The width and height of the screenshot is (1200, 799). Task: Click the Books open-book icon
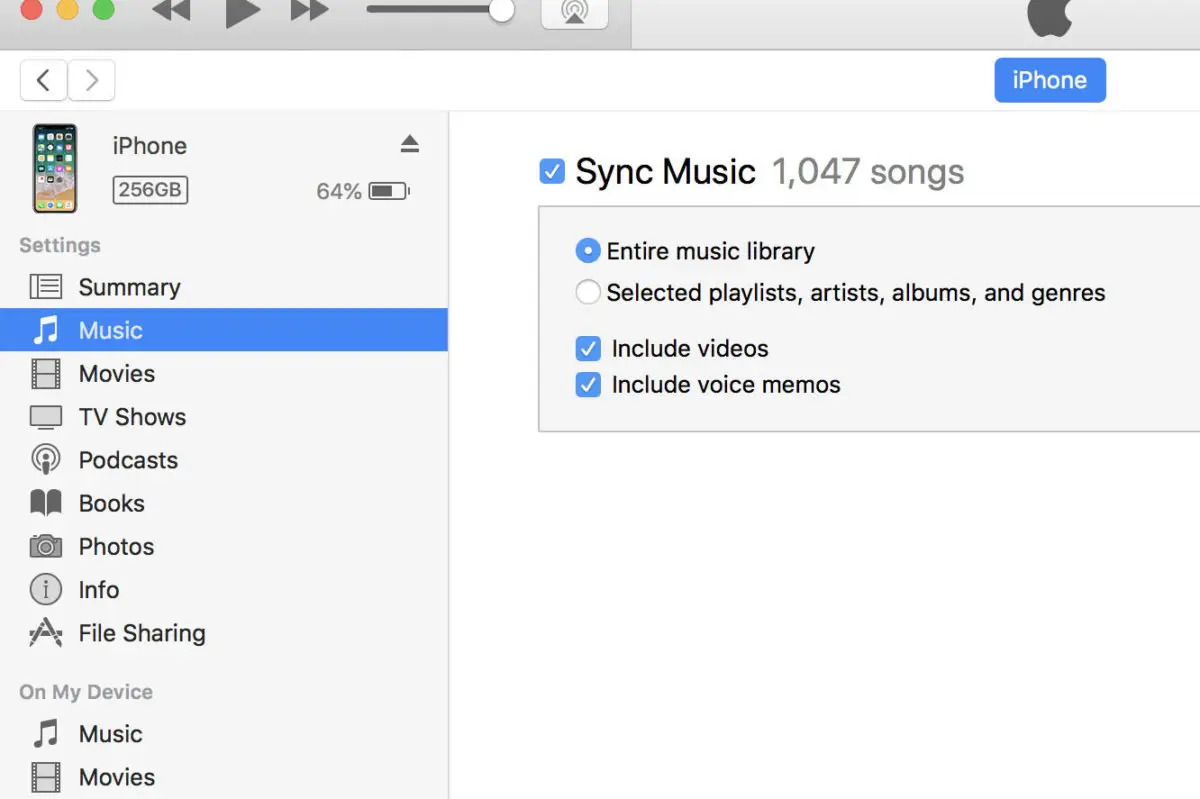click(x=45, y=503)
